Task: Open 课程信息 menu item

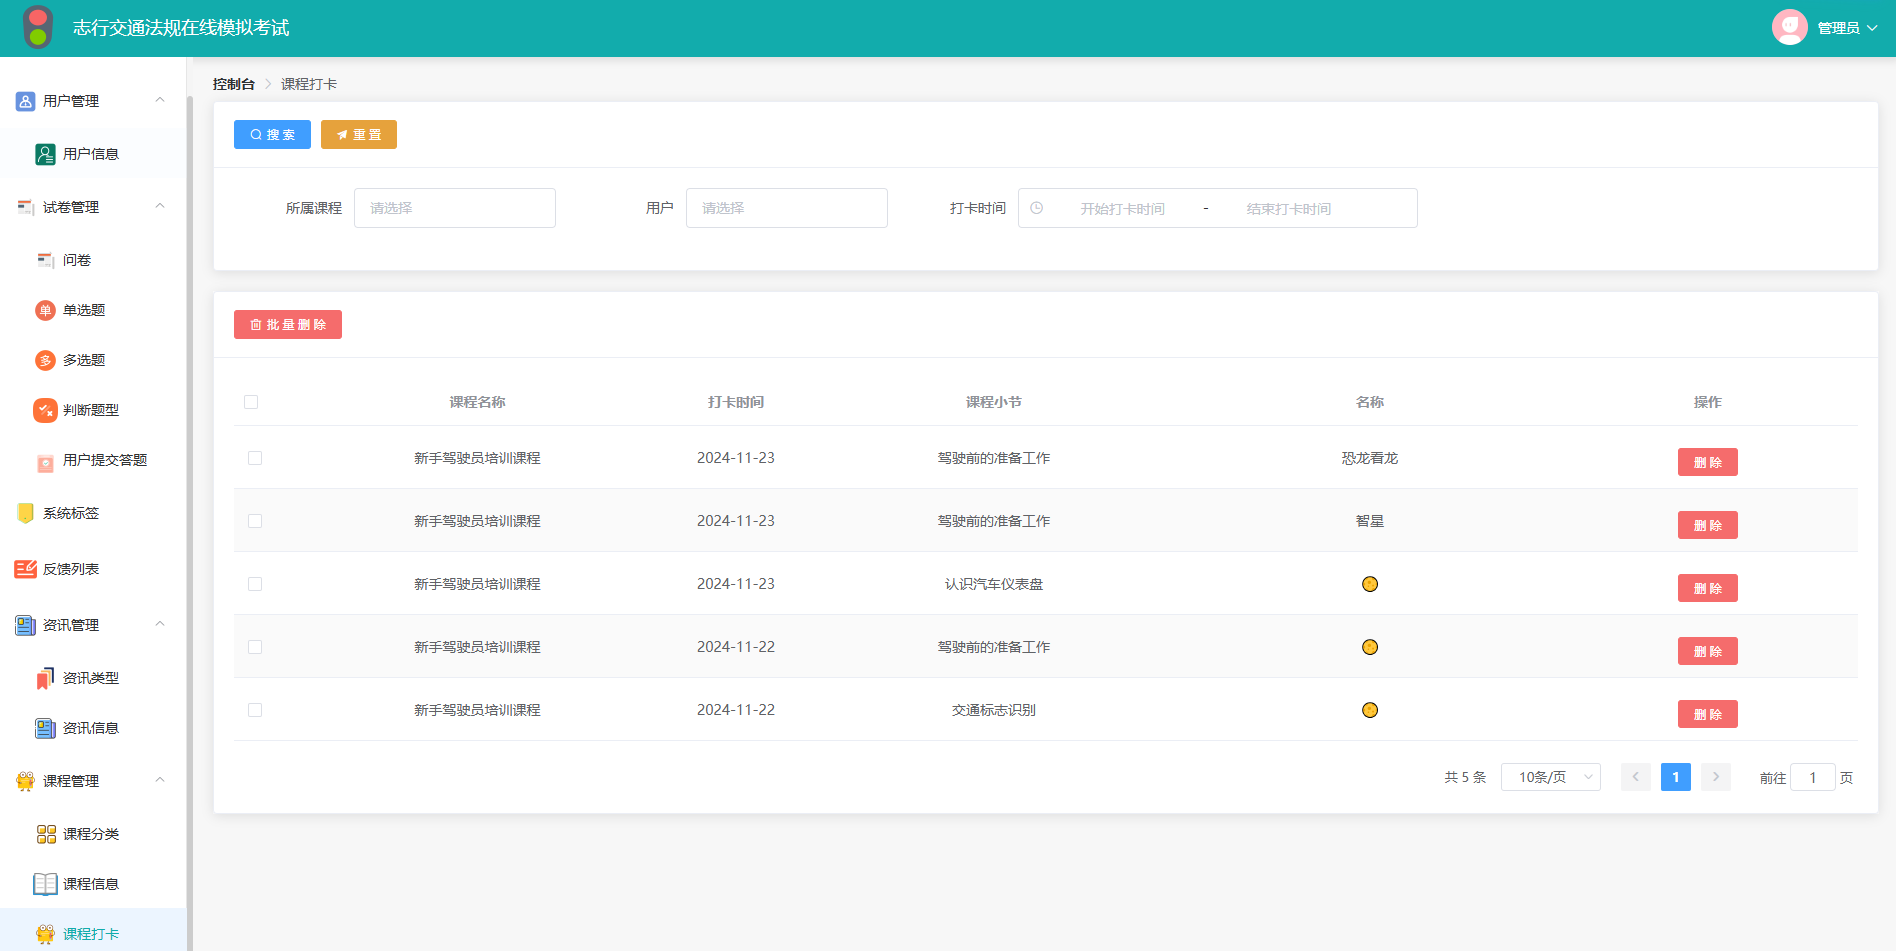Action: tap(93, 884)
